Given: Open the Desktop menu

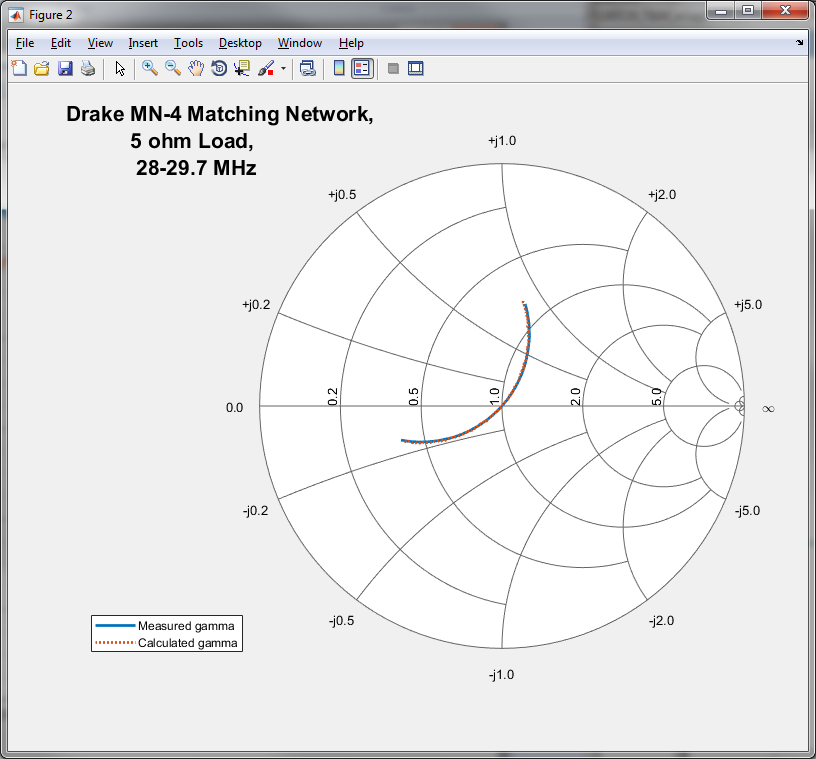Looking at the screenshot, I should coord(240,43).
